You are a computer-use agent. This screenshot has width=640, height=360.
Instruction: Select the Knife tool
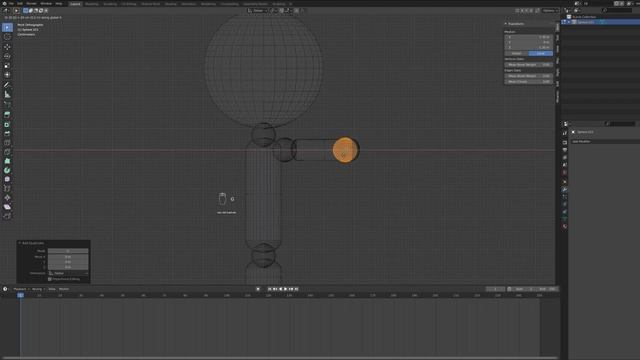coord(7,152)
